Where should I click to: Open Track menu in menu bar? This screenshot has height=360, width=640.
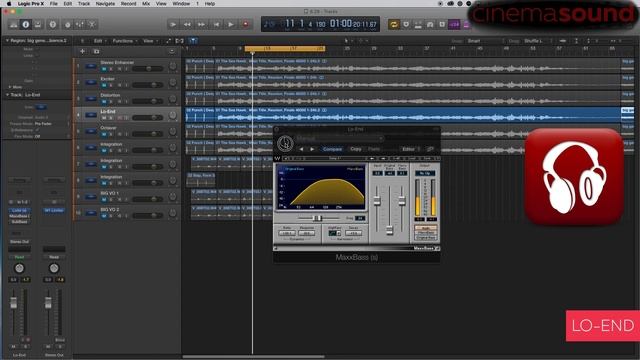(x=84, y=4)
